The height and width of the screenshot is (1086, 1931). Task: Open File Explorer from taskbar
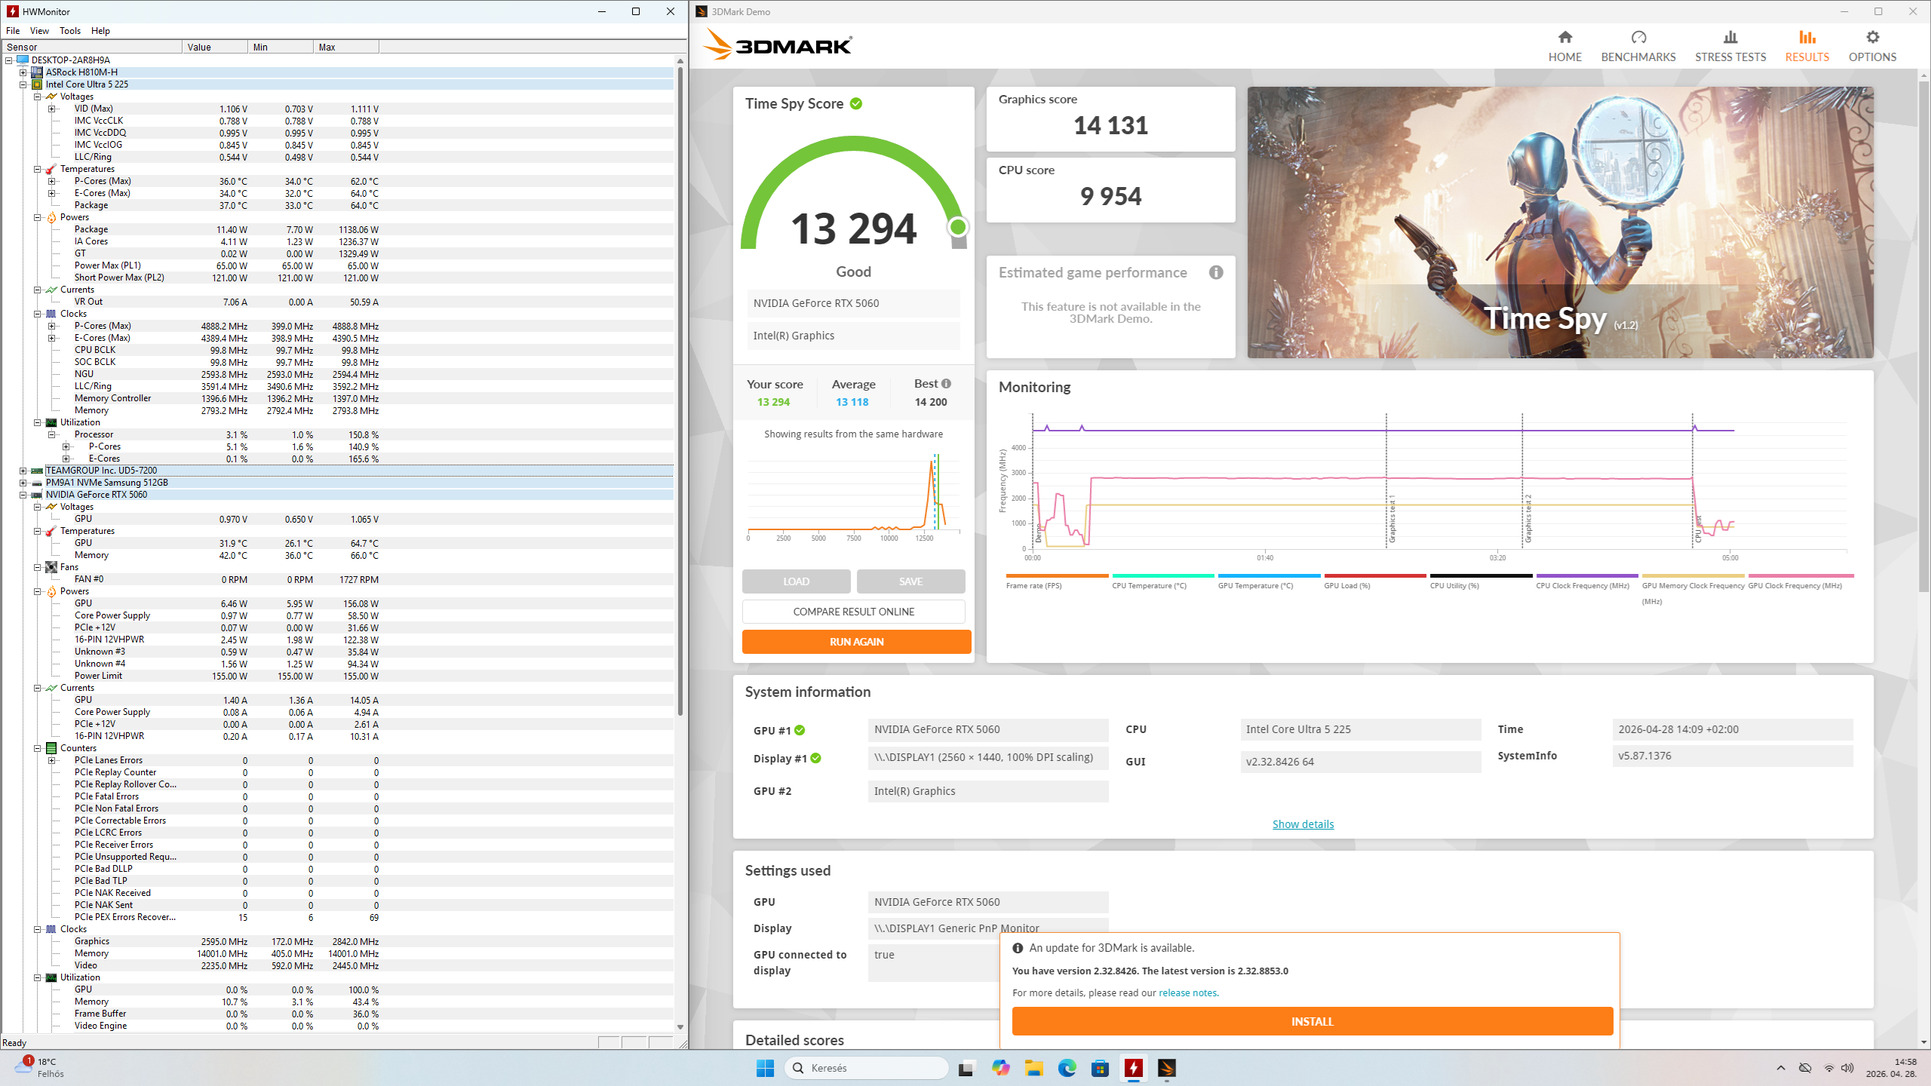tap(1033, 1068)
